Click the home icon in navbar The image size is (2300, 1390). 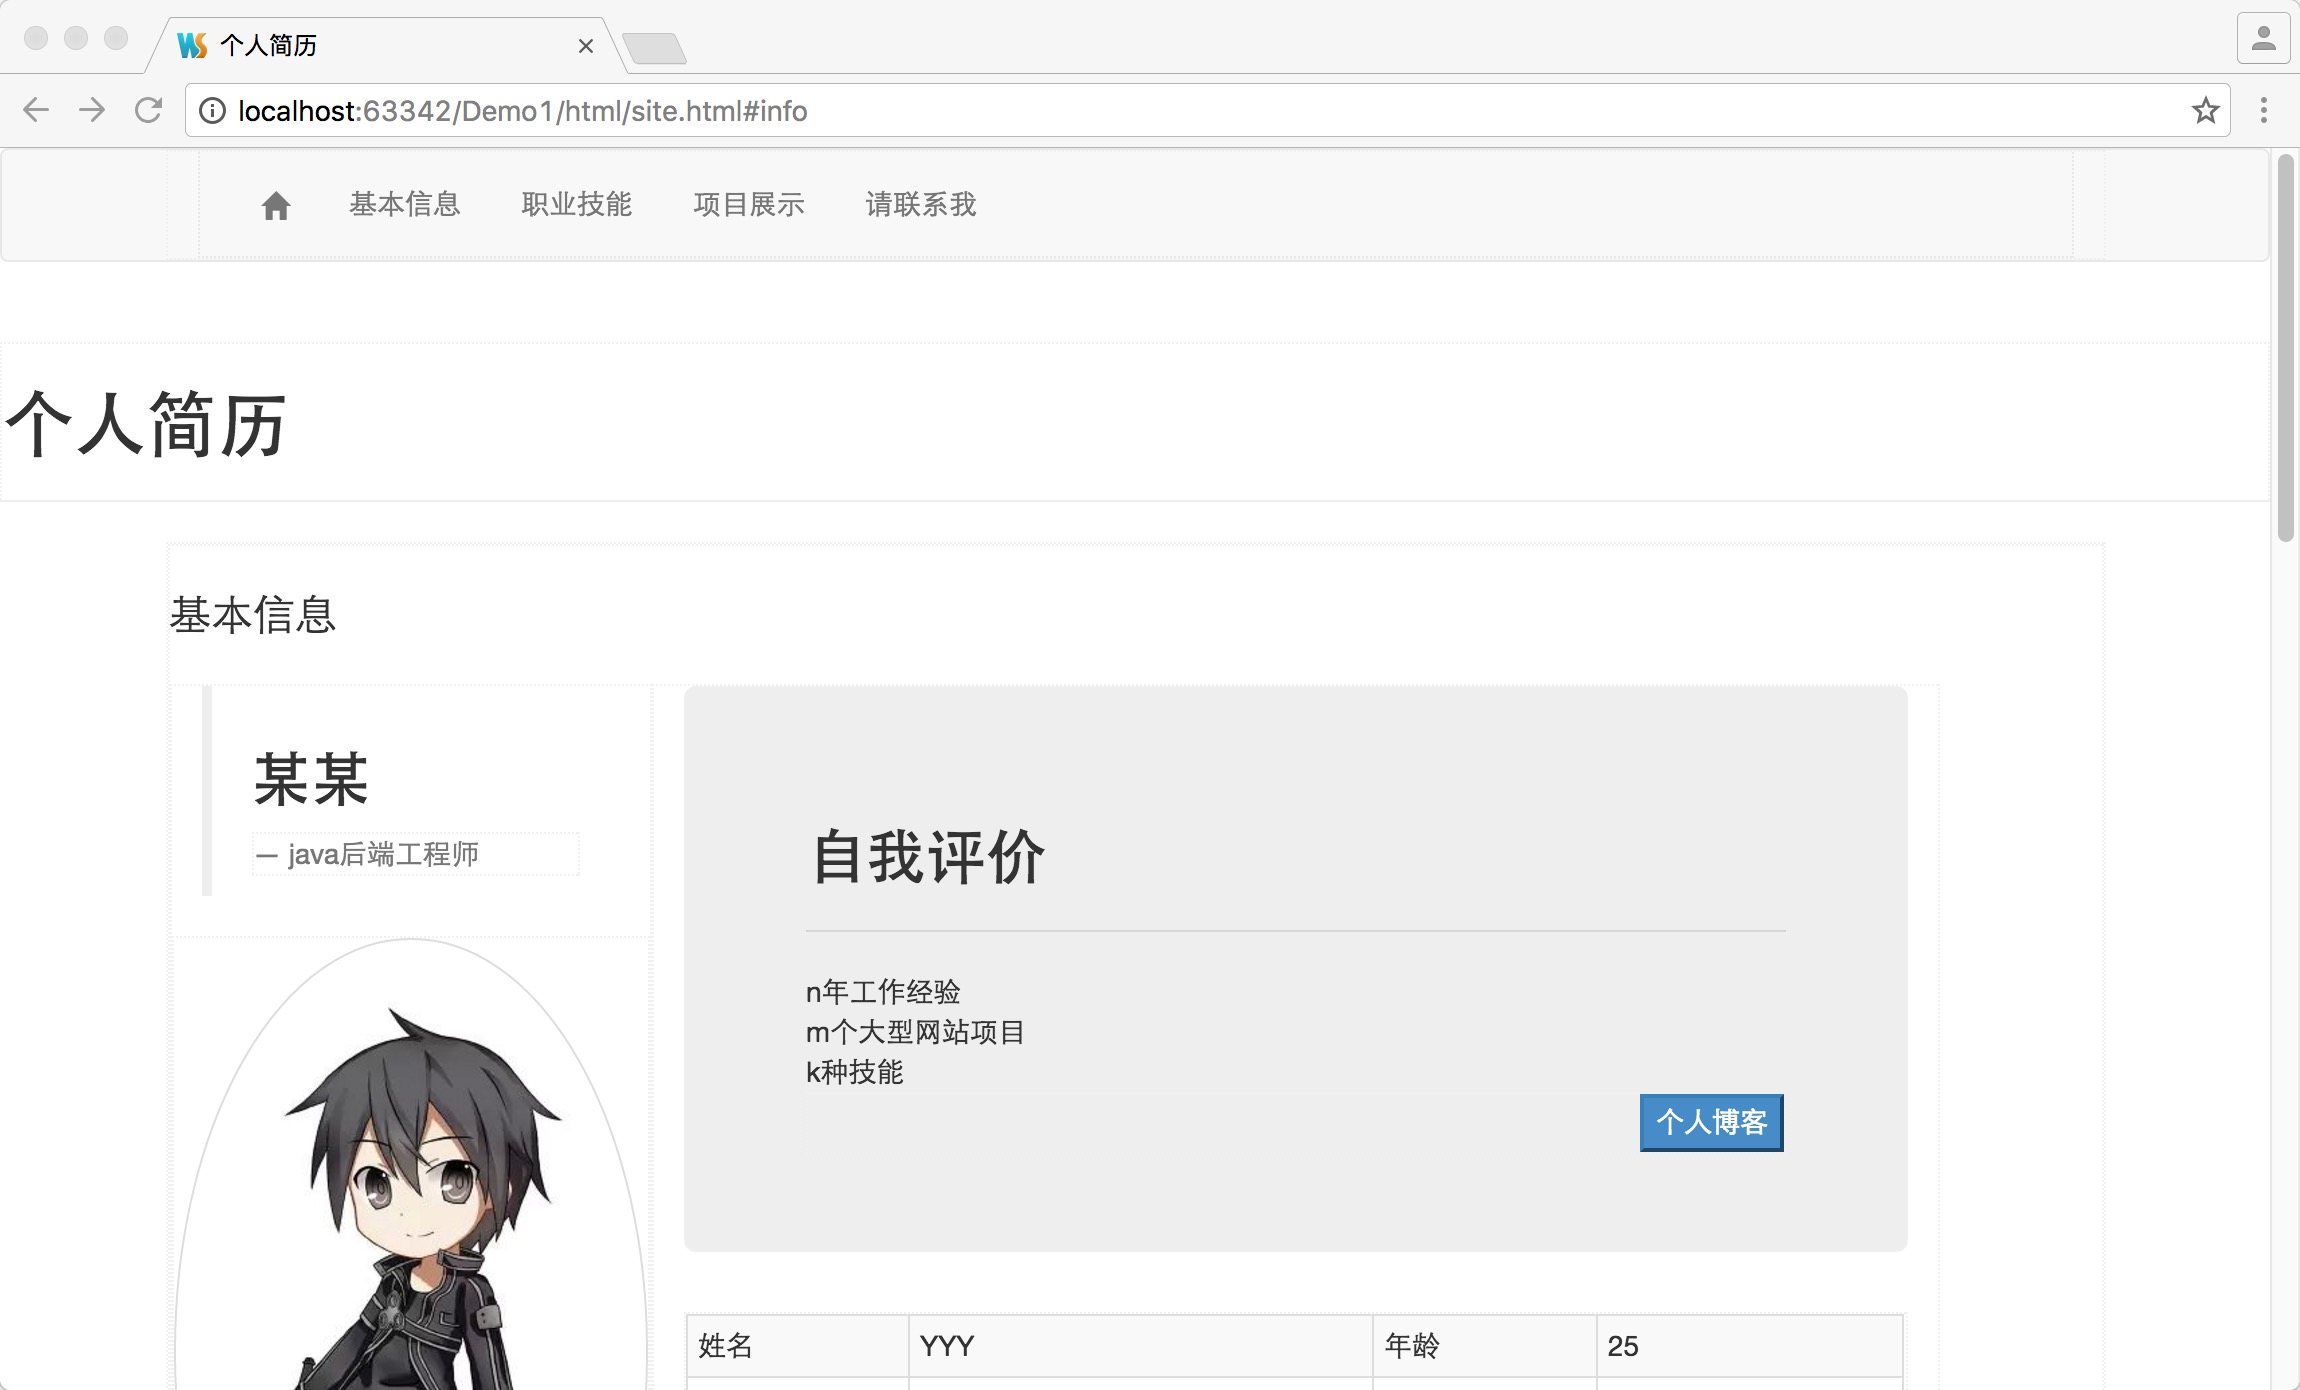pyautogui.click(x=276, y=206)
